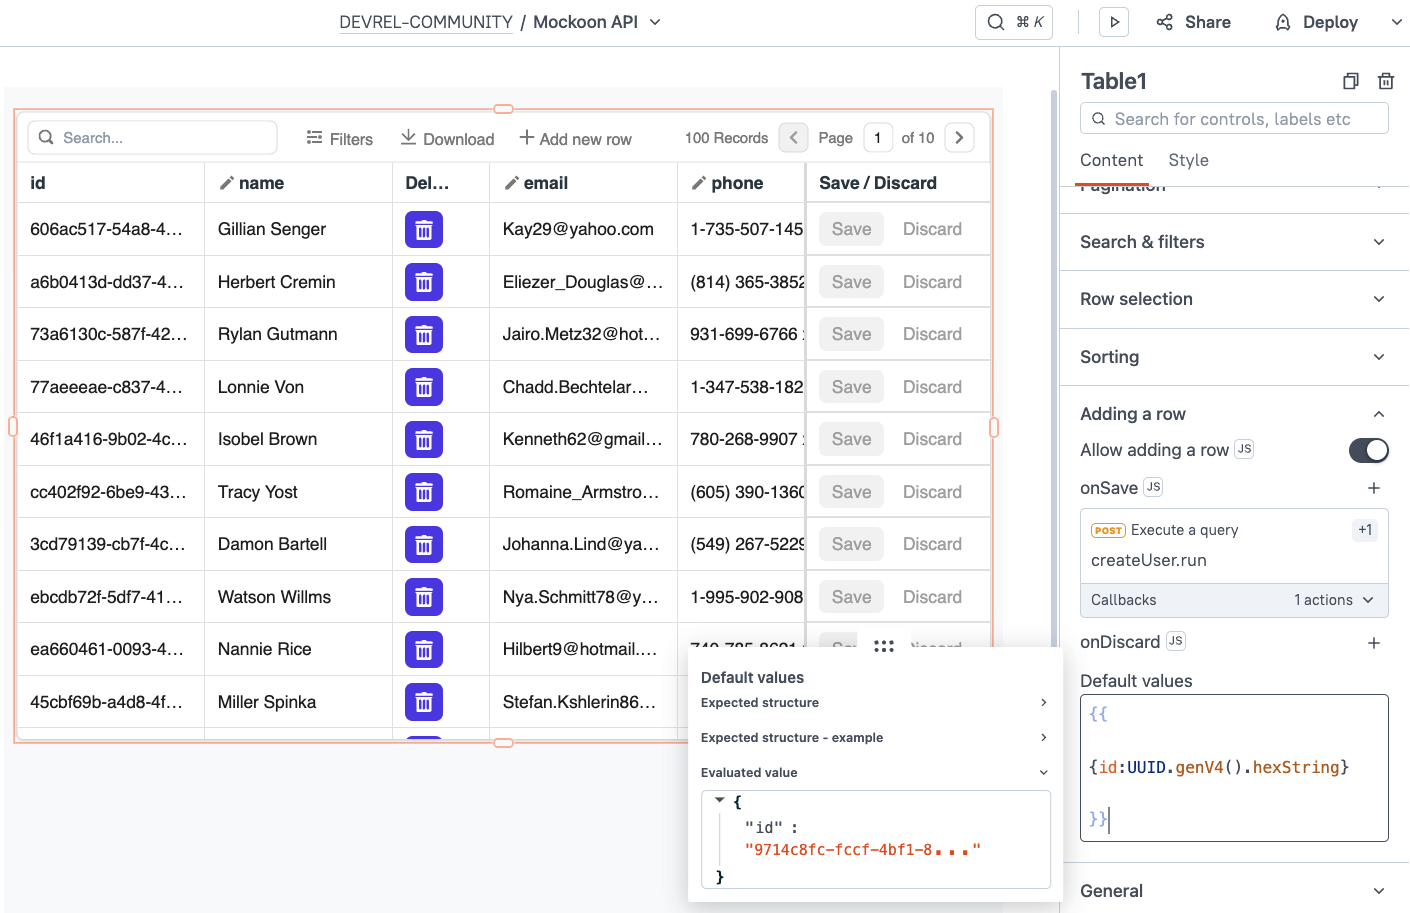Viewport: 1410px width, 913px height.
Task: Delete the Lonnie Von row
Action: click(x=424, y=387)
